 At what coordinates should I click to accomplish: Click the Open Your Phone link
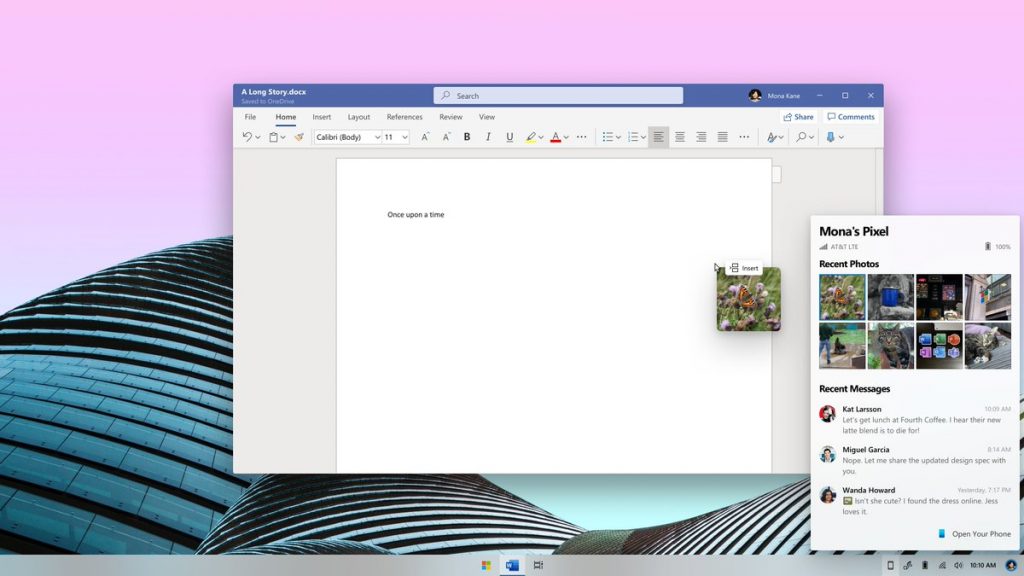974,534
